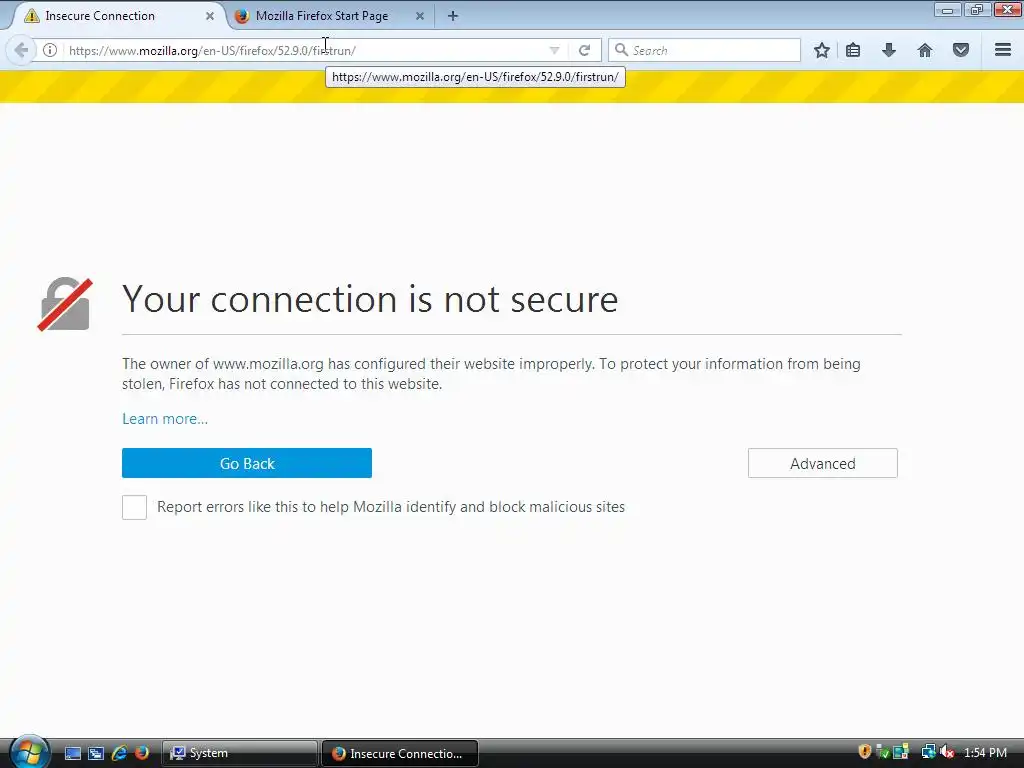Click the broken padlock warning icon
This screenshot has height=768, width=1024.
click(x=65, y=304)
